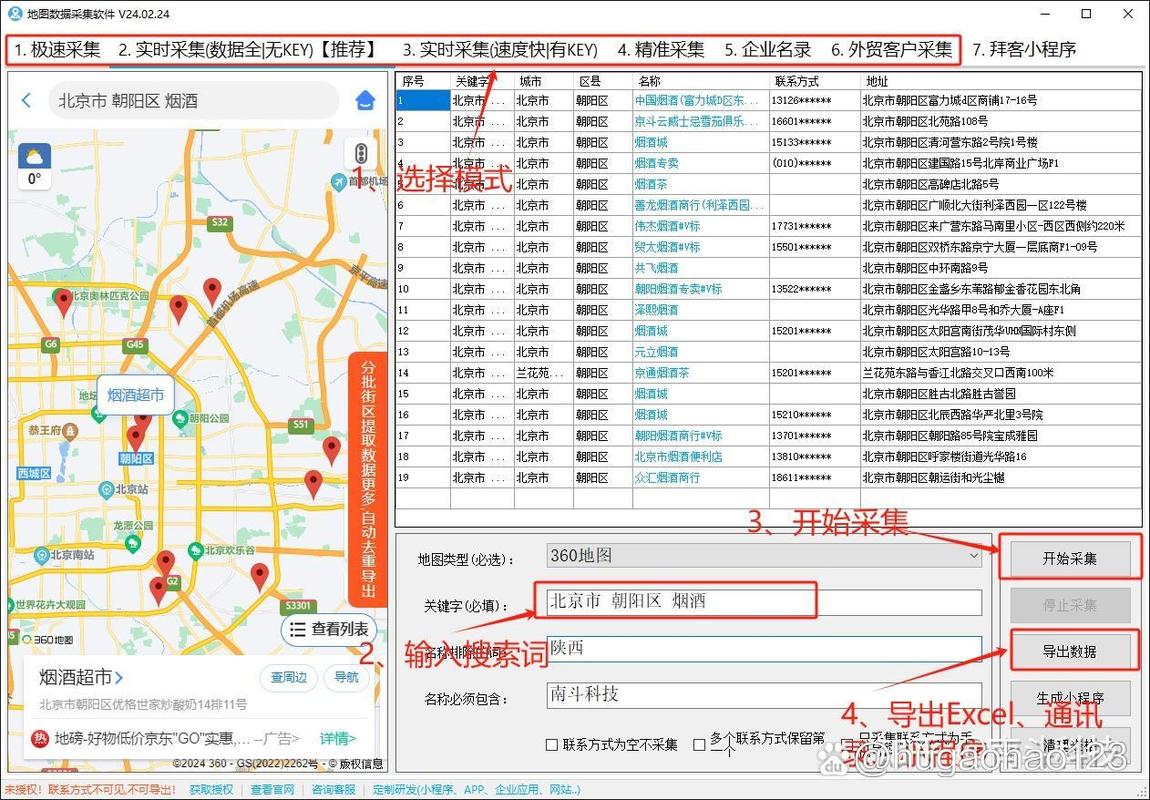Viewport: 1150px width, 800px height.
Task: Expand 烟酒超市 details chevron
Action: 119,677
